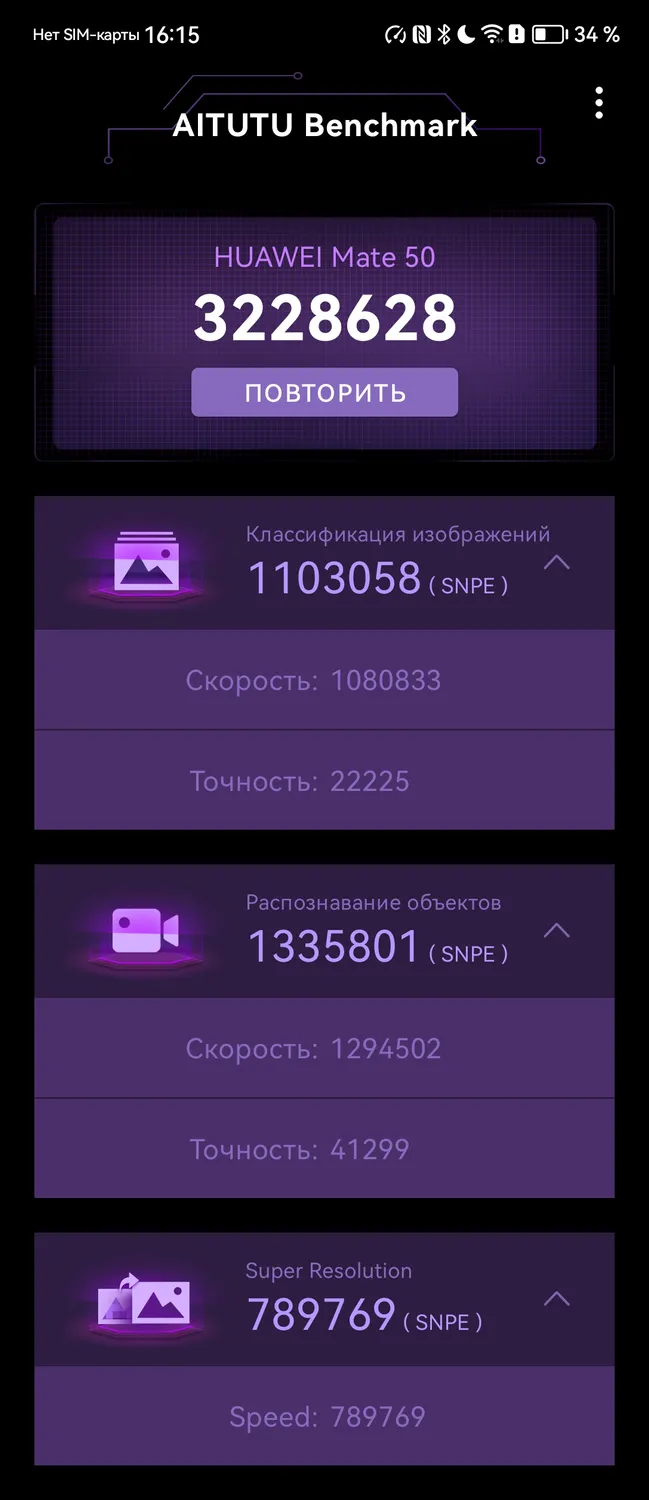Tap the Bluetooth status bar icon
The image size is (649, 1500).
tap(444, 34)
